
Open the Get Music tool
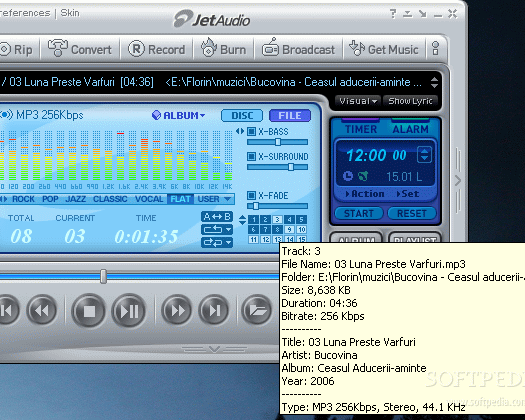point(384,49)
